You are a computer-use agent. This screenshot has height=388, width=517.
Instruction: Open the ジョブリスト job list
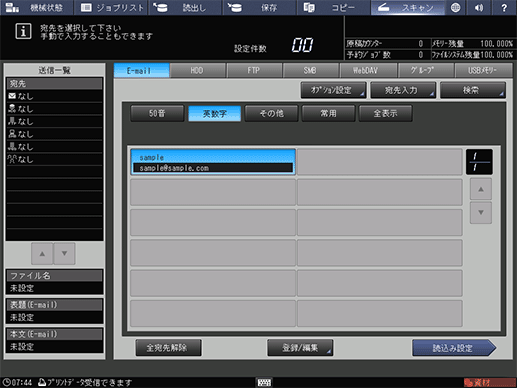[x=112, y=7]
